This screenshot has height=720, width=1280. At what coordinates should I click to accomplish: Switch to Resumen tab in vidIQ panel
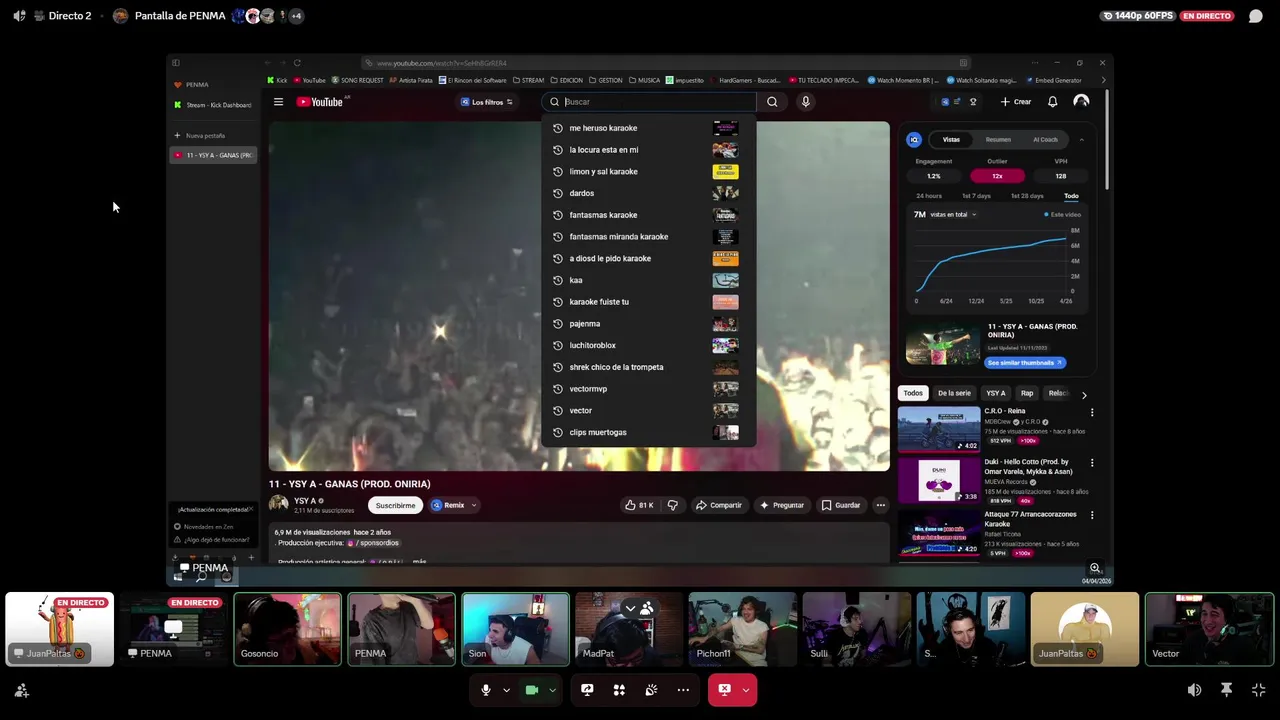pyautogui.click(x=998, y=140)
